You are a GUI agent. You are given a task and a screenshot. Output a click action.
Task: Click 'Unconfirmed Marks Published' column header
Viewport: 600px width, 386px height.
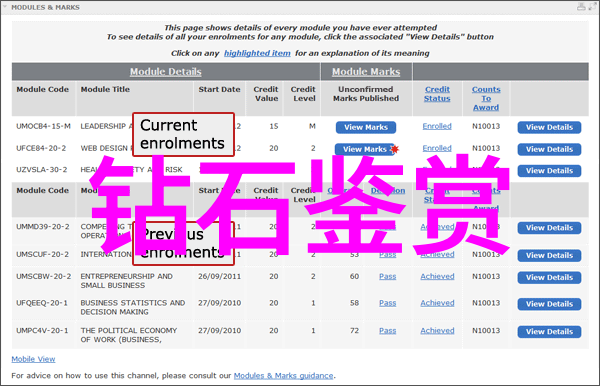366,94
